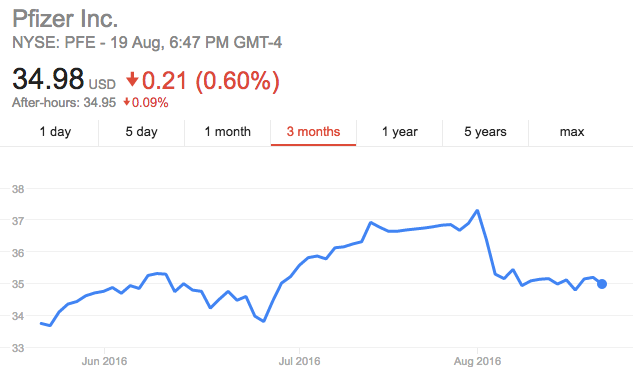Click the small after-hours red down arrow
This screenshot has height=377, width=634.
[x=127, y=102]
